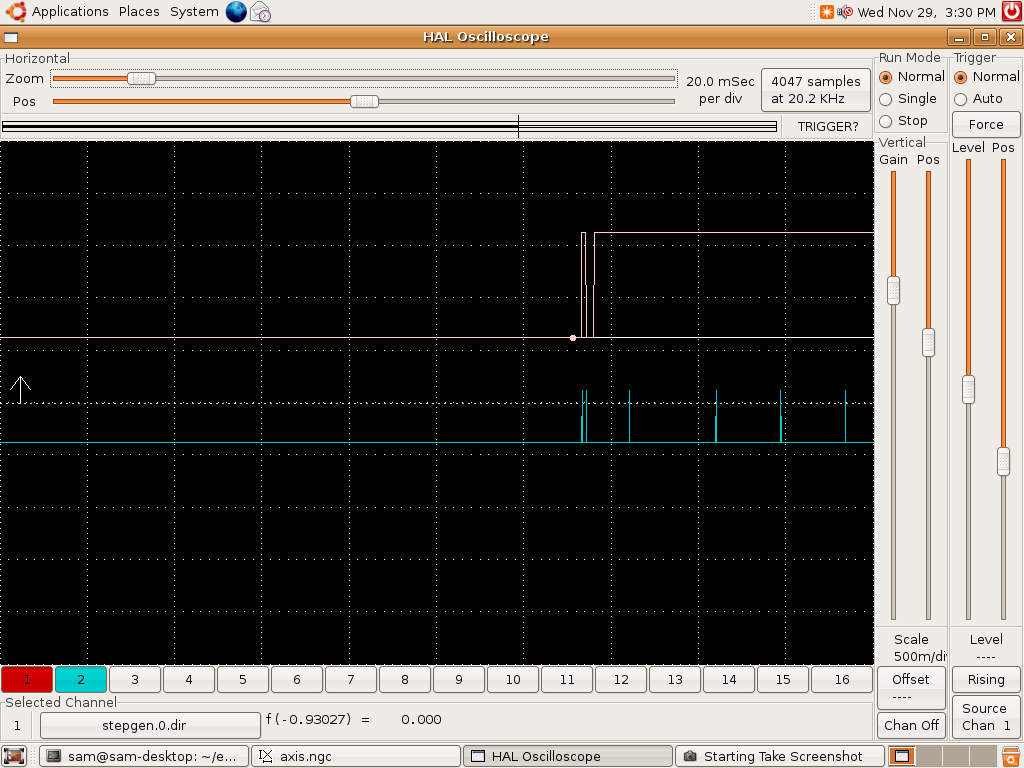The image size is (1024, 768).
Task: Click the 4047 samples at 20.2 KHz button
Action: [816, 90]
